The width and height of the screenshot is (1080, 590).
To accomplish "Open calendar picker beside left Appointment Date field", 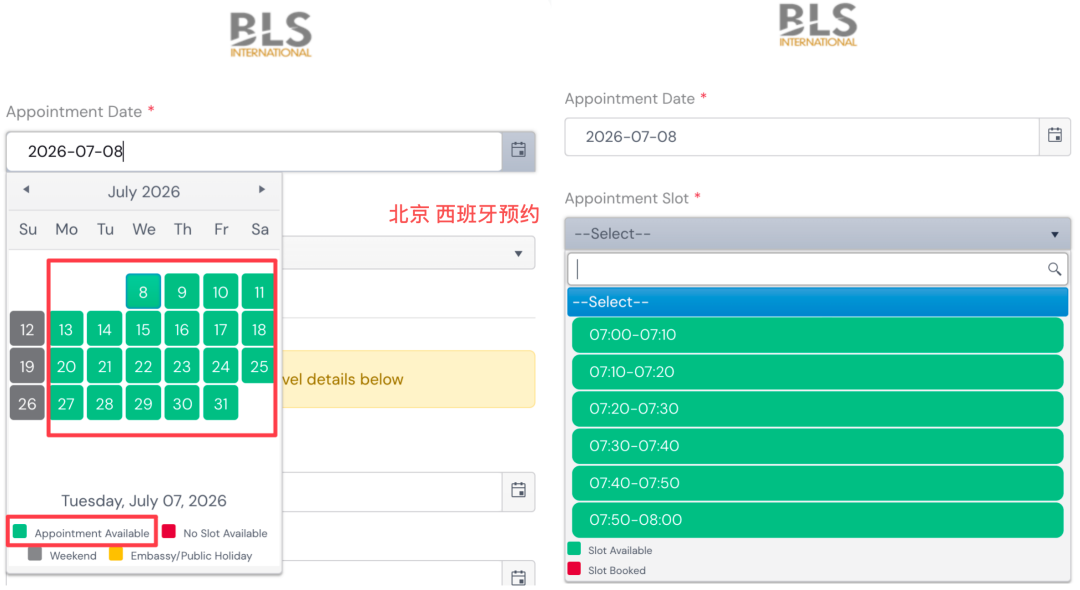I will pos(519,150).
